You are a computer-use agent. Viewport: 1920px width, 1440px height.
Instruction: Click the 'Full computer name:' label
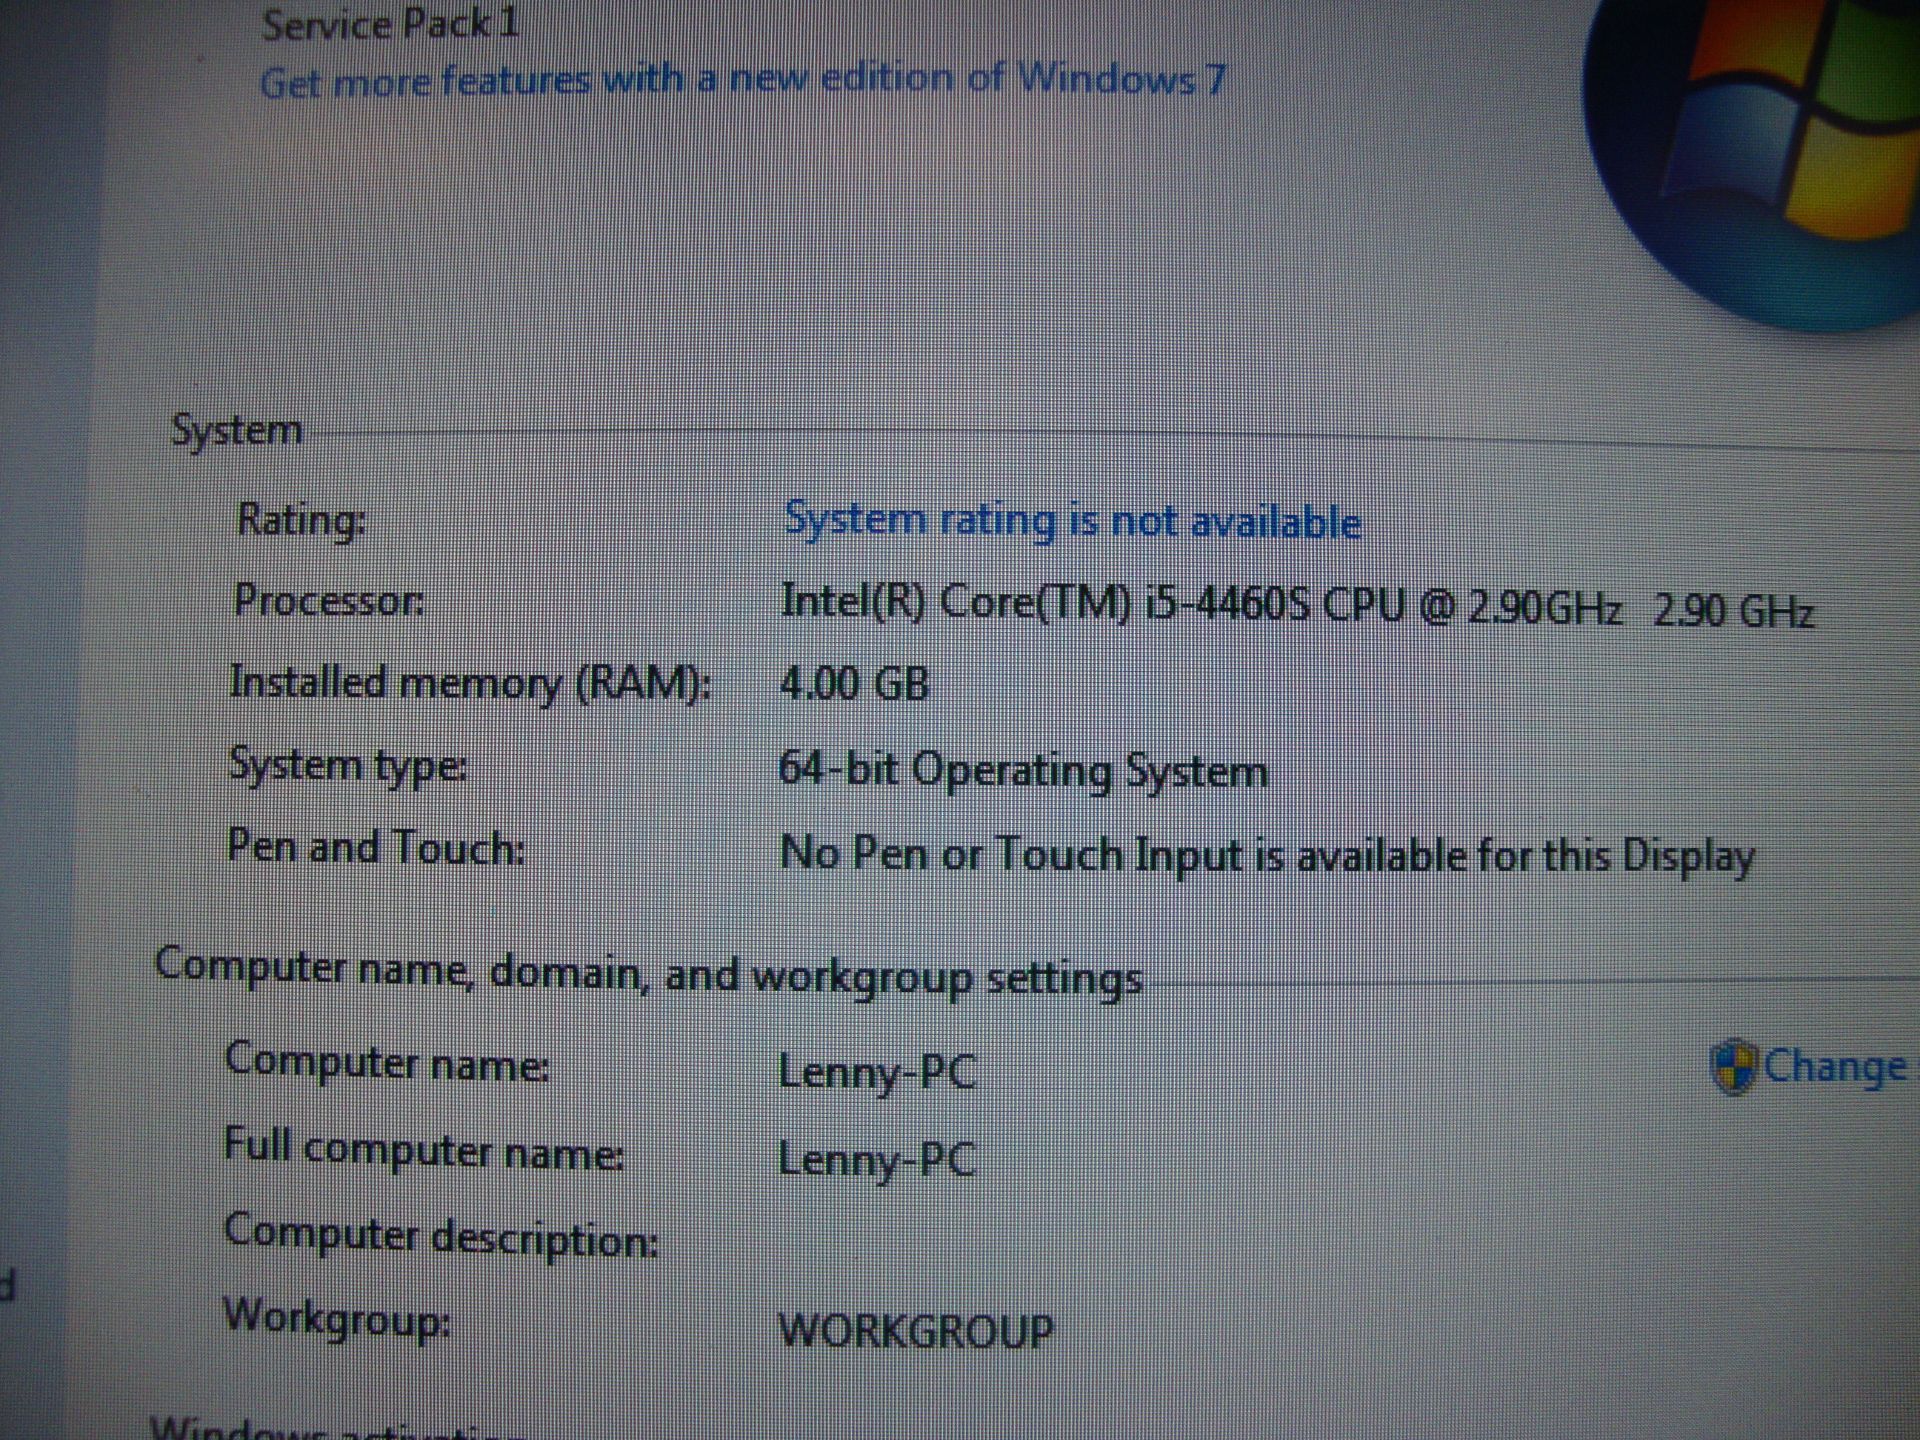click(424, 1149)
